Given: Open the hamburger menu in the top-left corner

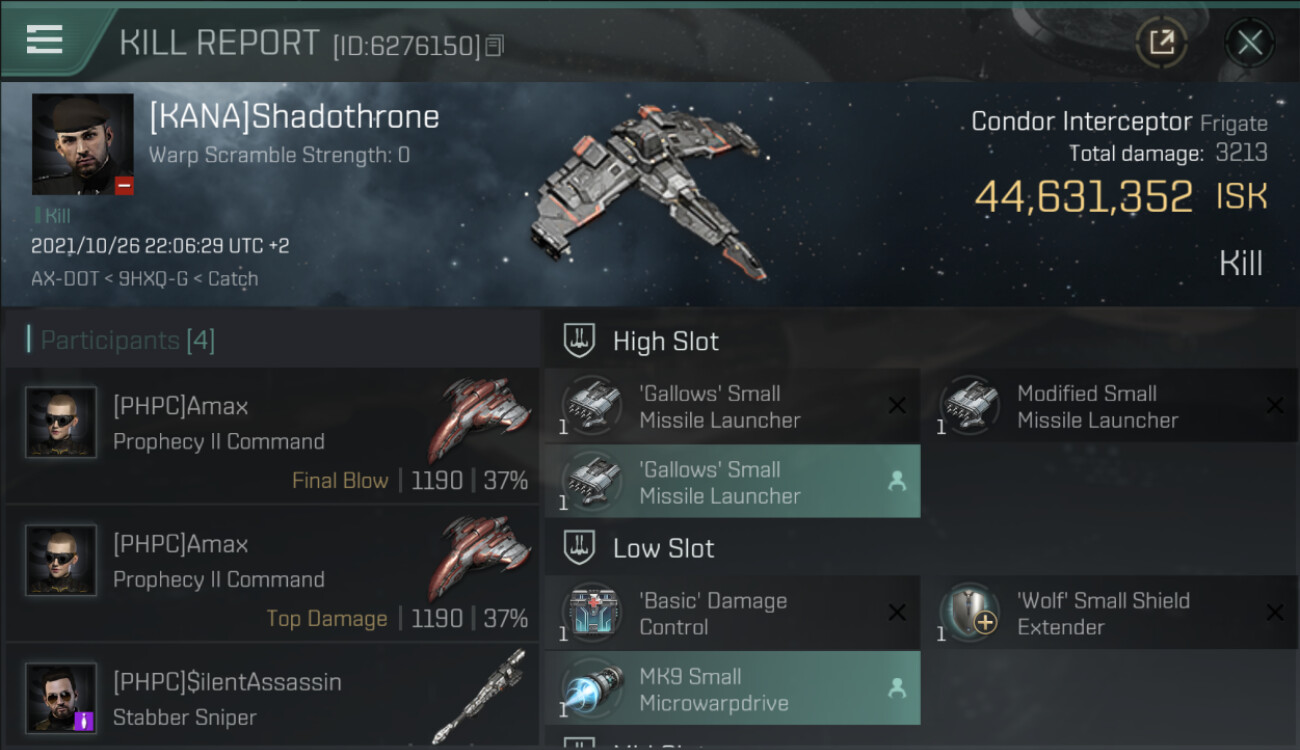Looking at the screenshot, I should coord(45,40).
